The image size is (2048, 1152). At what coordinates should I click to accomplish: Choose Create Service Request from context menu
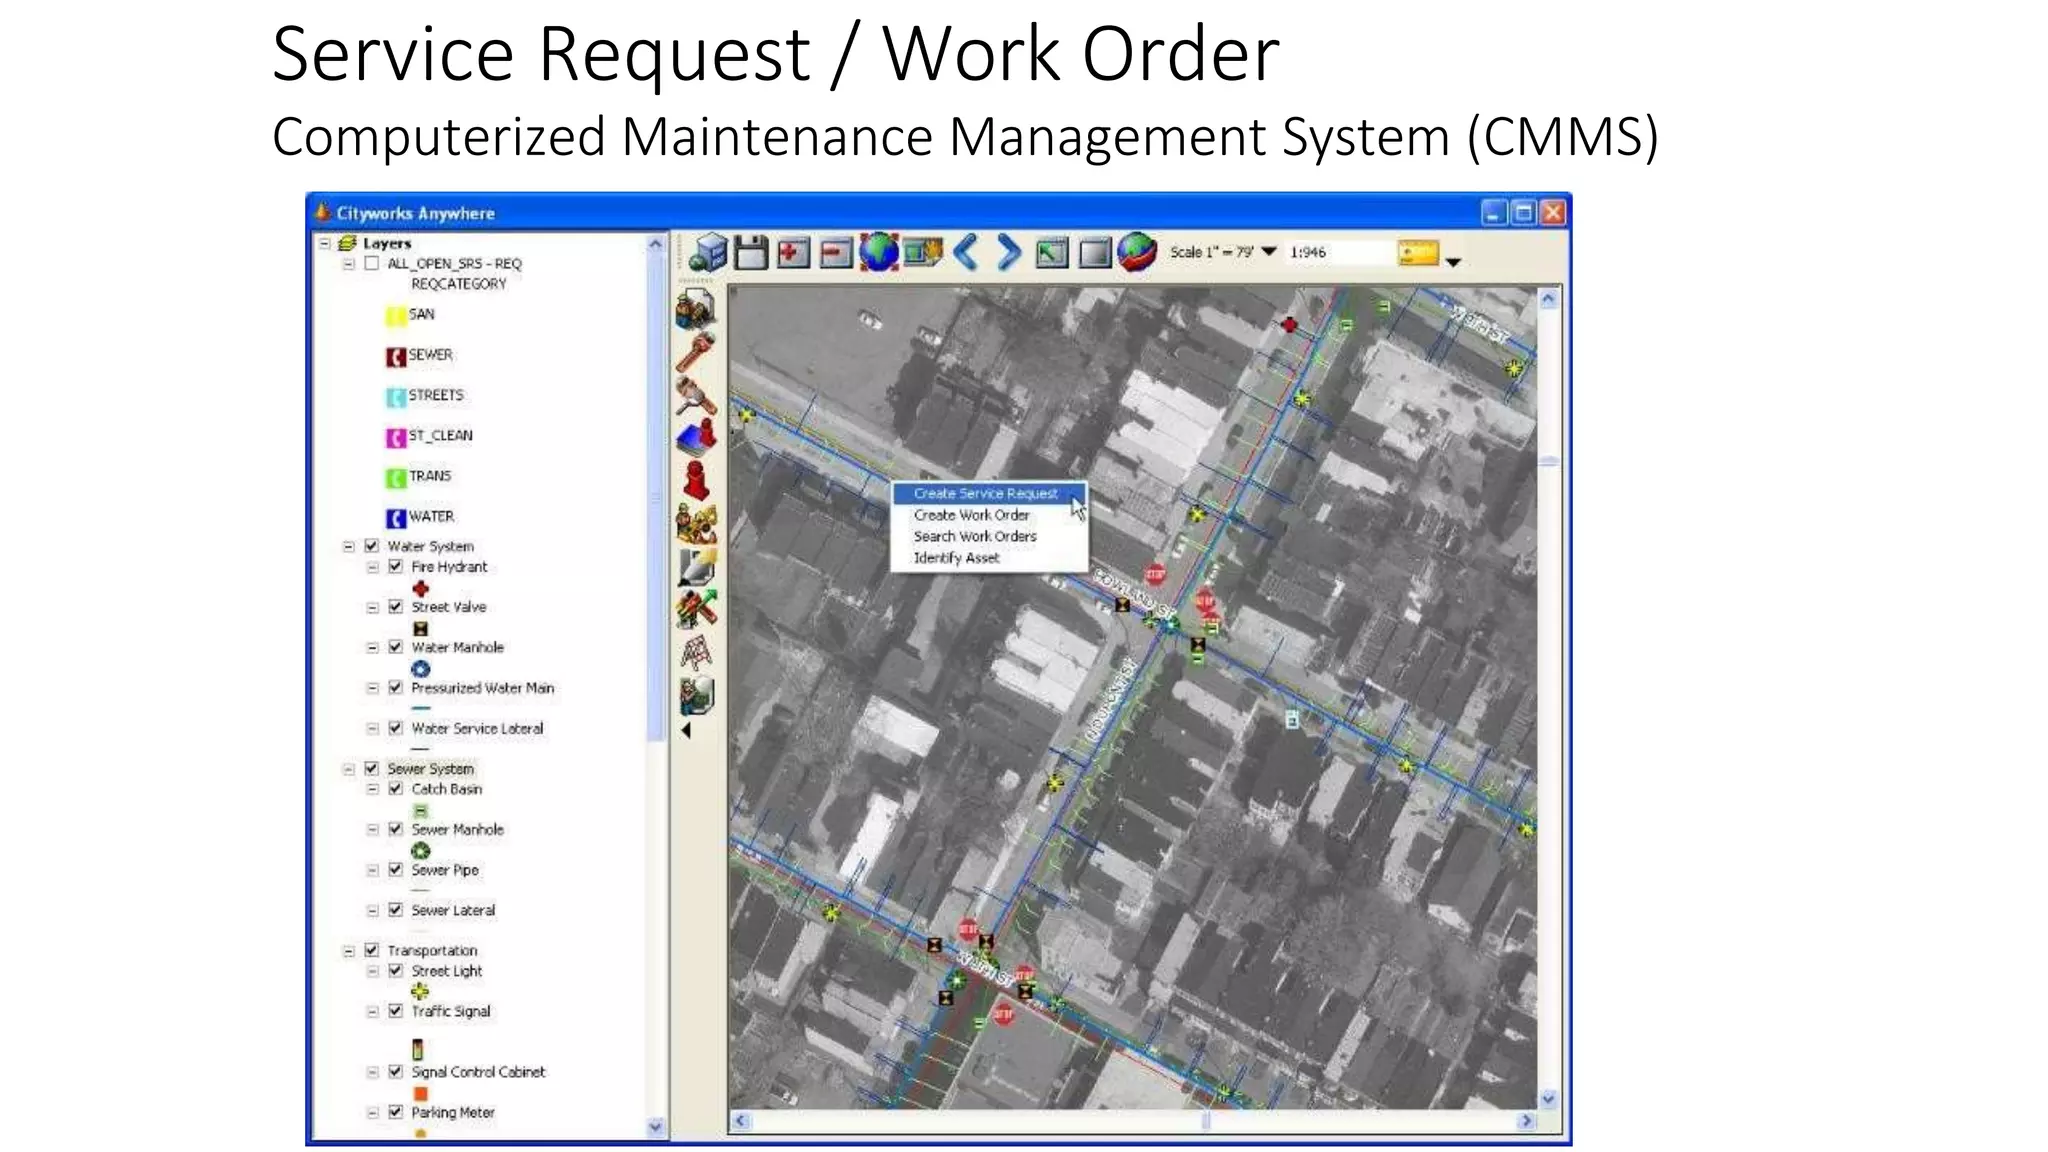click(987, 493)
